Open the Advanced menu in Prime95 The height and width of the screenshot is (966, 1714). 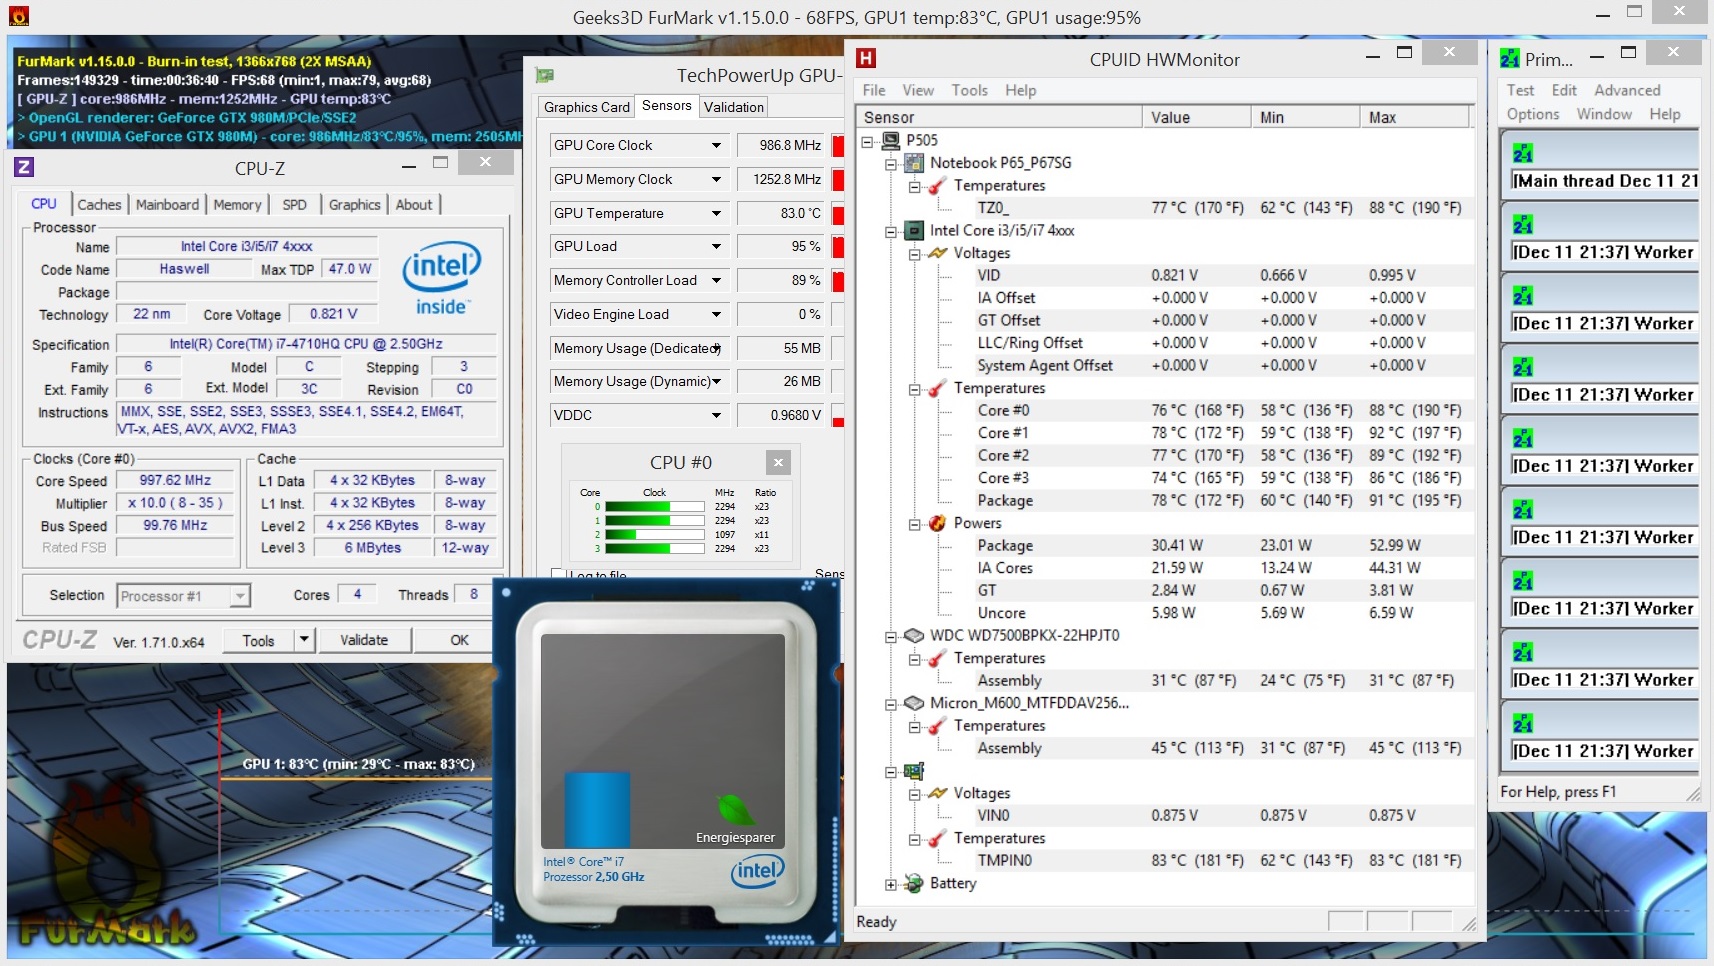(x=1627, y=90)
